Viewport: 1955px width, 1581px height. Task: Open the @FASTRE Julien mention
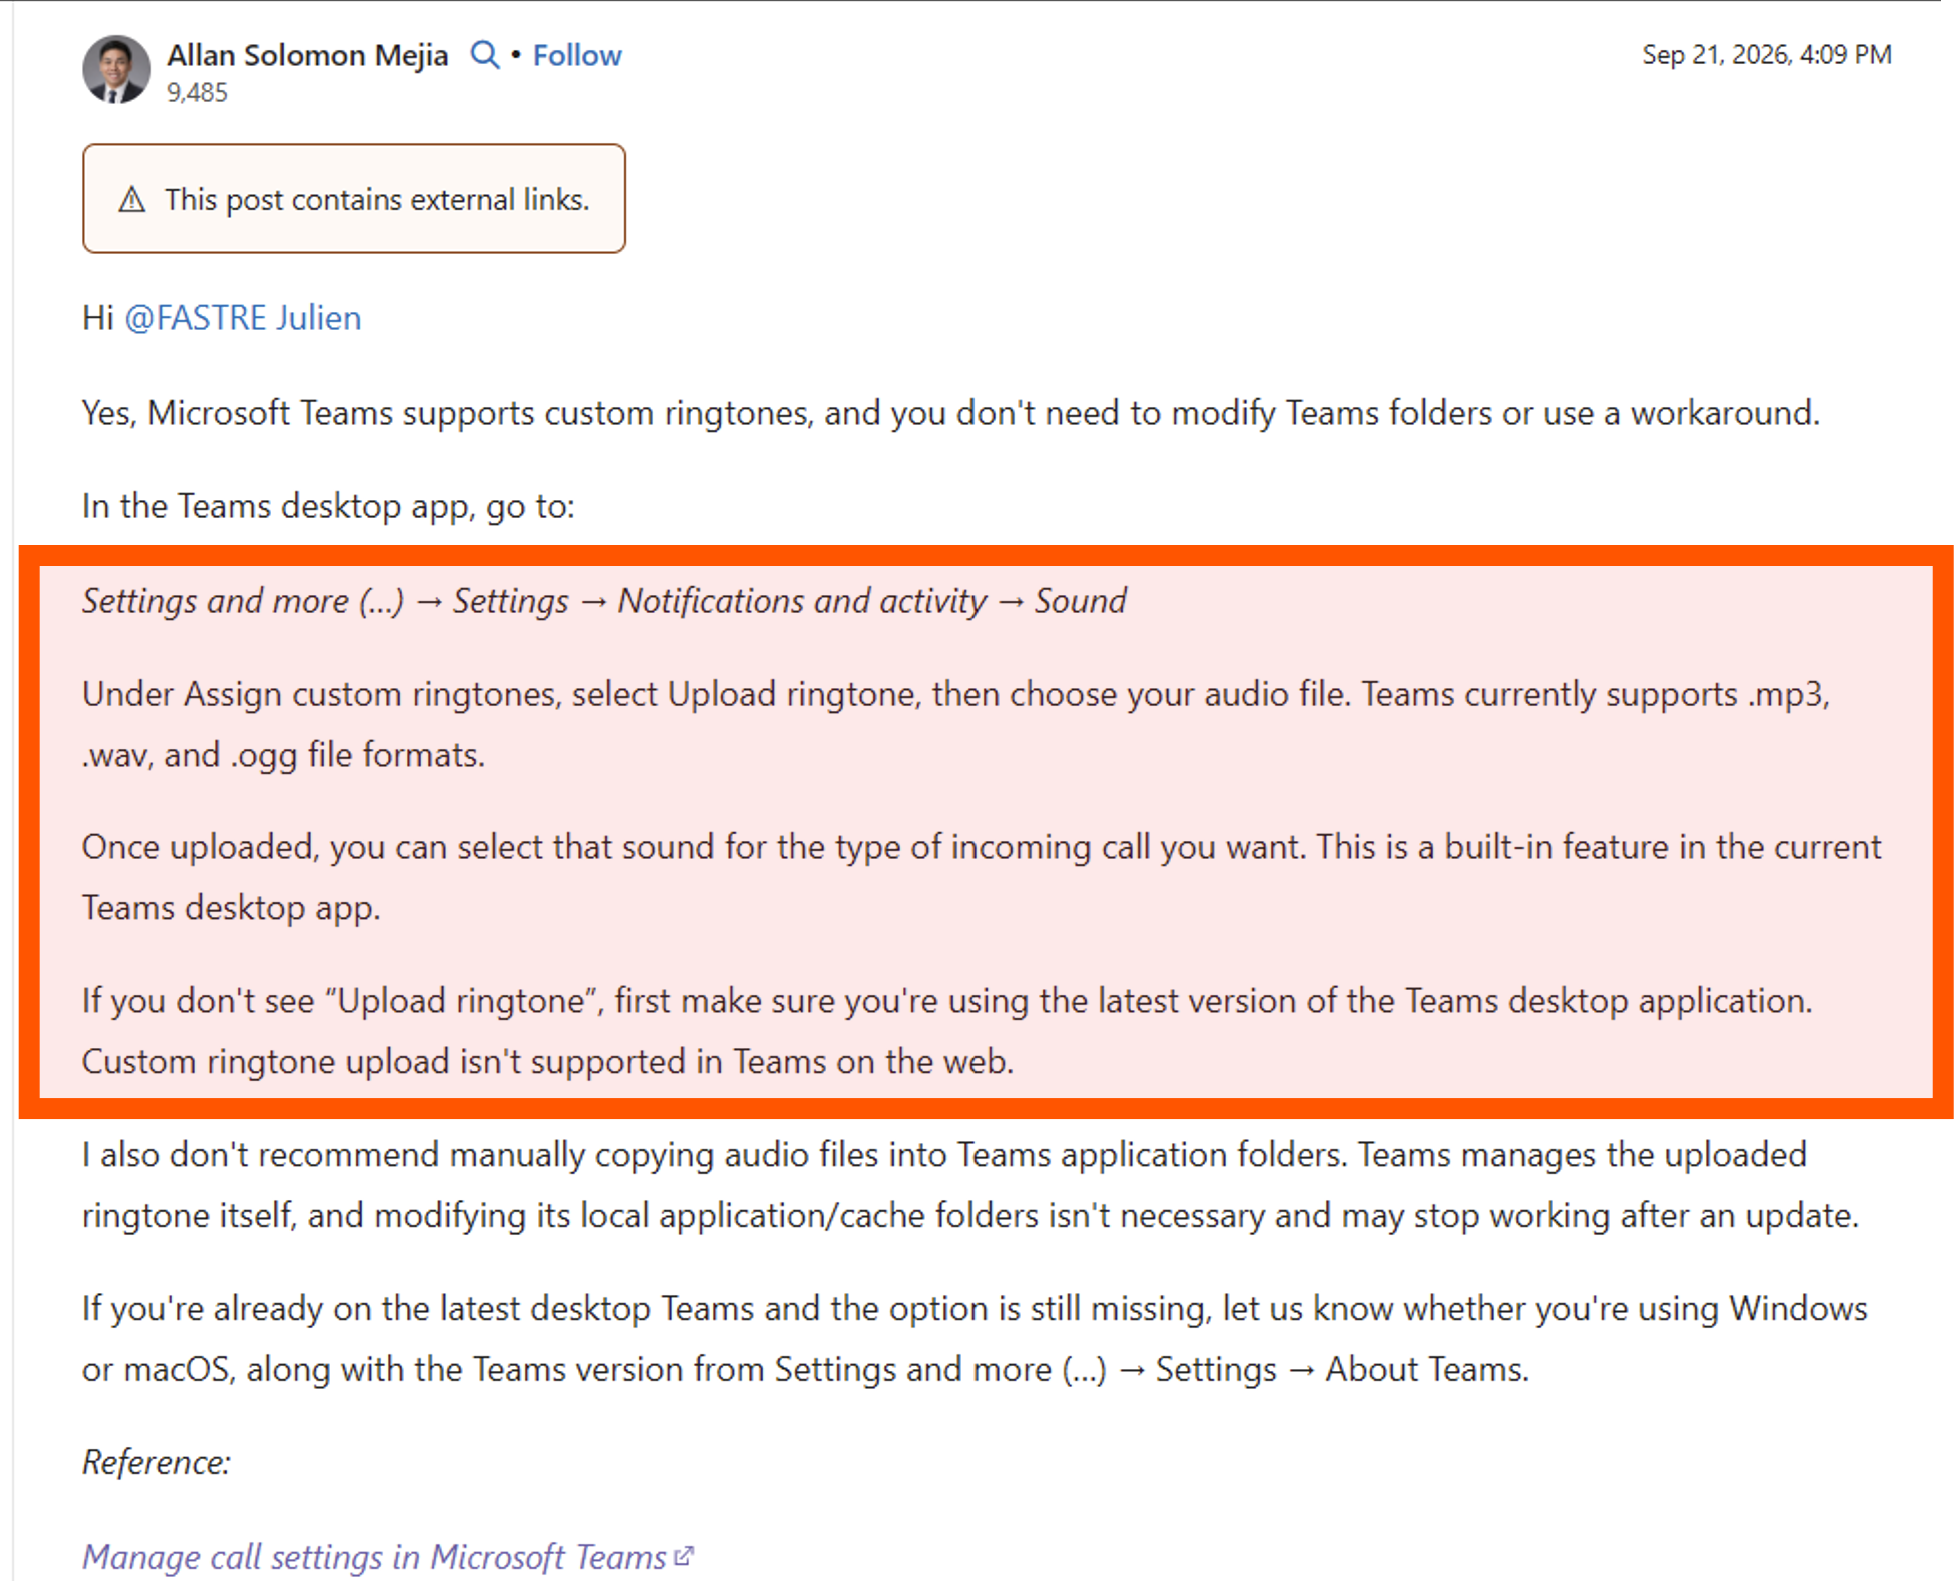coord(243,318)
